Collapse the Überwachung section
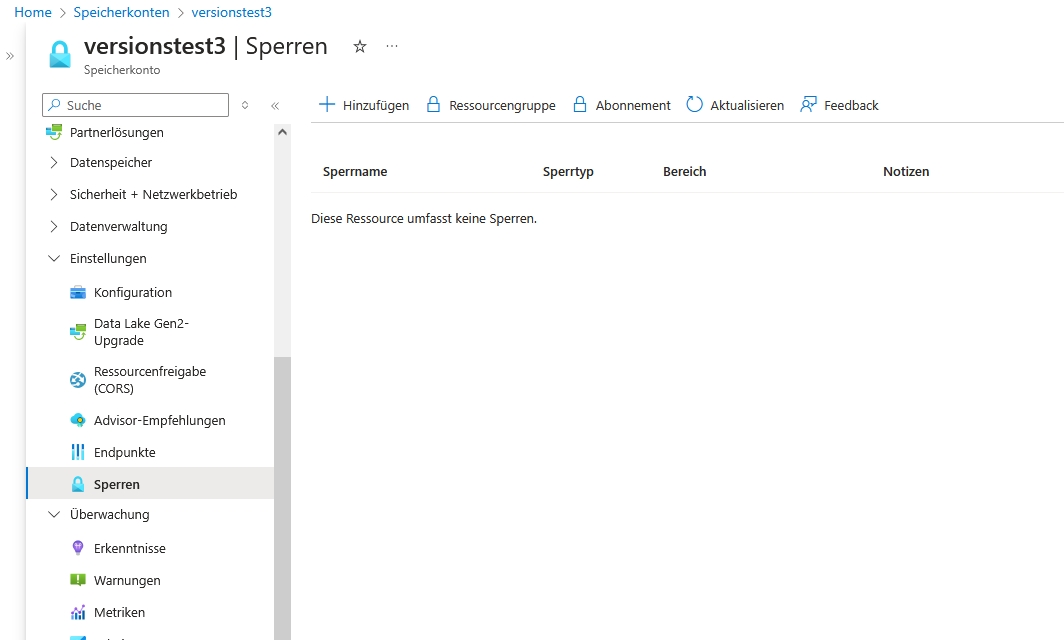Viewport: 1064px width, 640px height. point(54,515)
